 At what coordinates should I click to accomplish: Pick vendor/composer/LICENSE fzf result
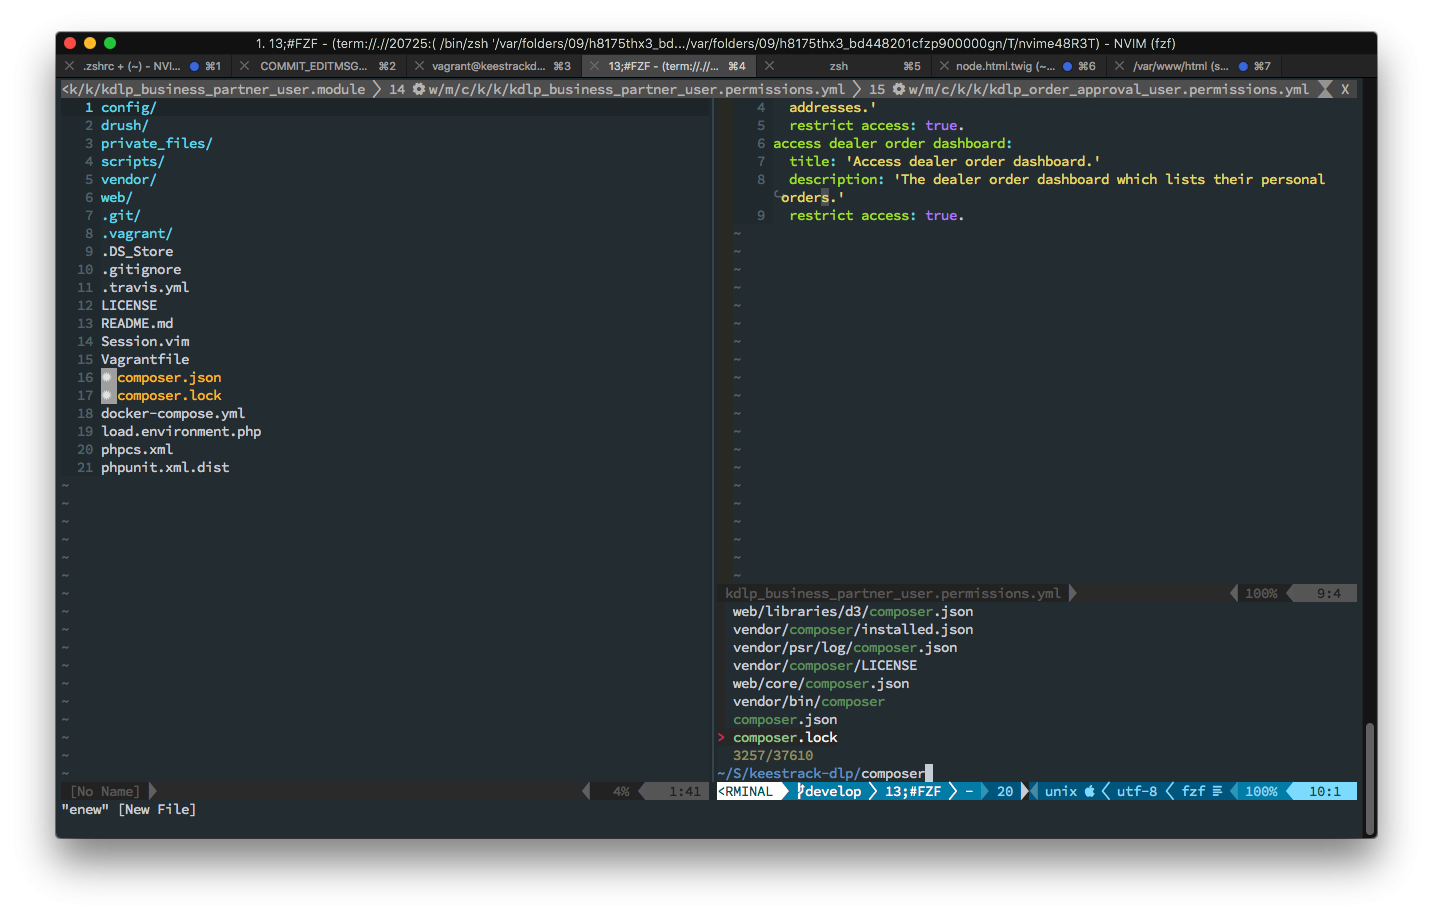coord(825,665)
